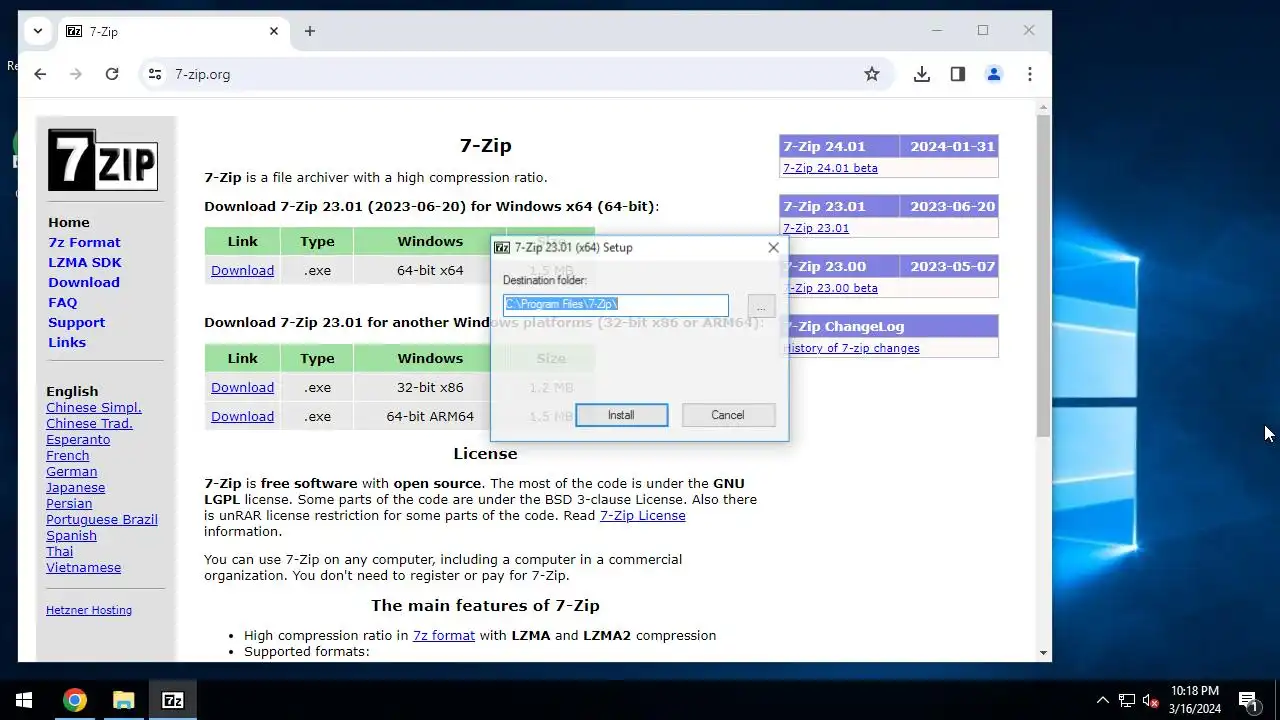Open the 7z format link
The image size is (1280, 720).
click(x=444, y=635)
